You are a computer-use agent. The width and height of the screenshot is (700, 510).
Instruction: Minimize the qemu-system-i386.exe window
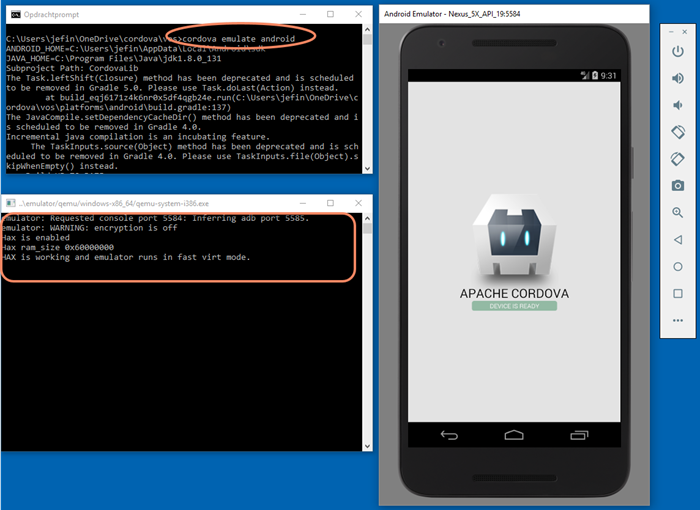[303, 203]
